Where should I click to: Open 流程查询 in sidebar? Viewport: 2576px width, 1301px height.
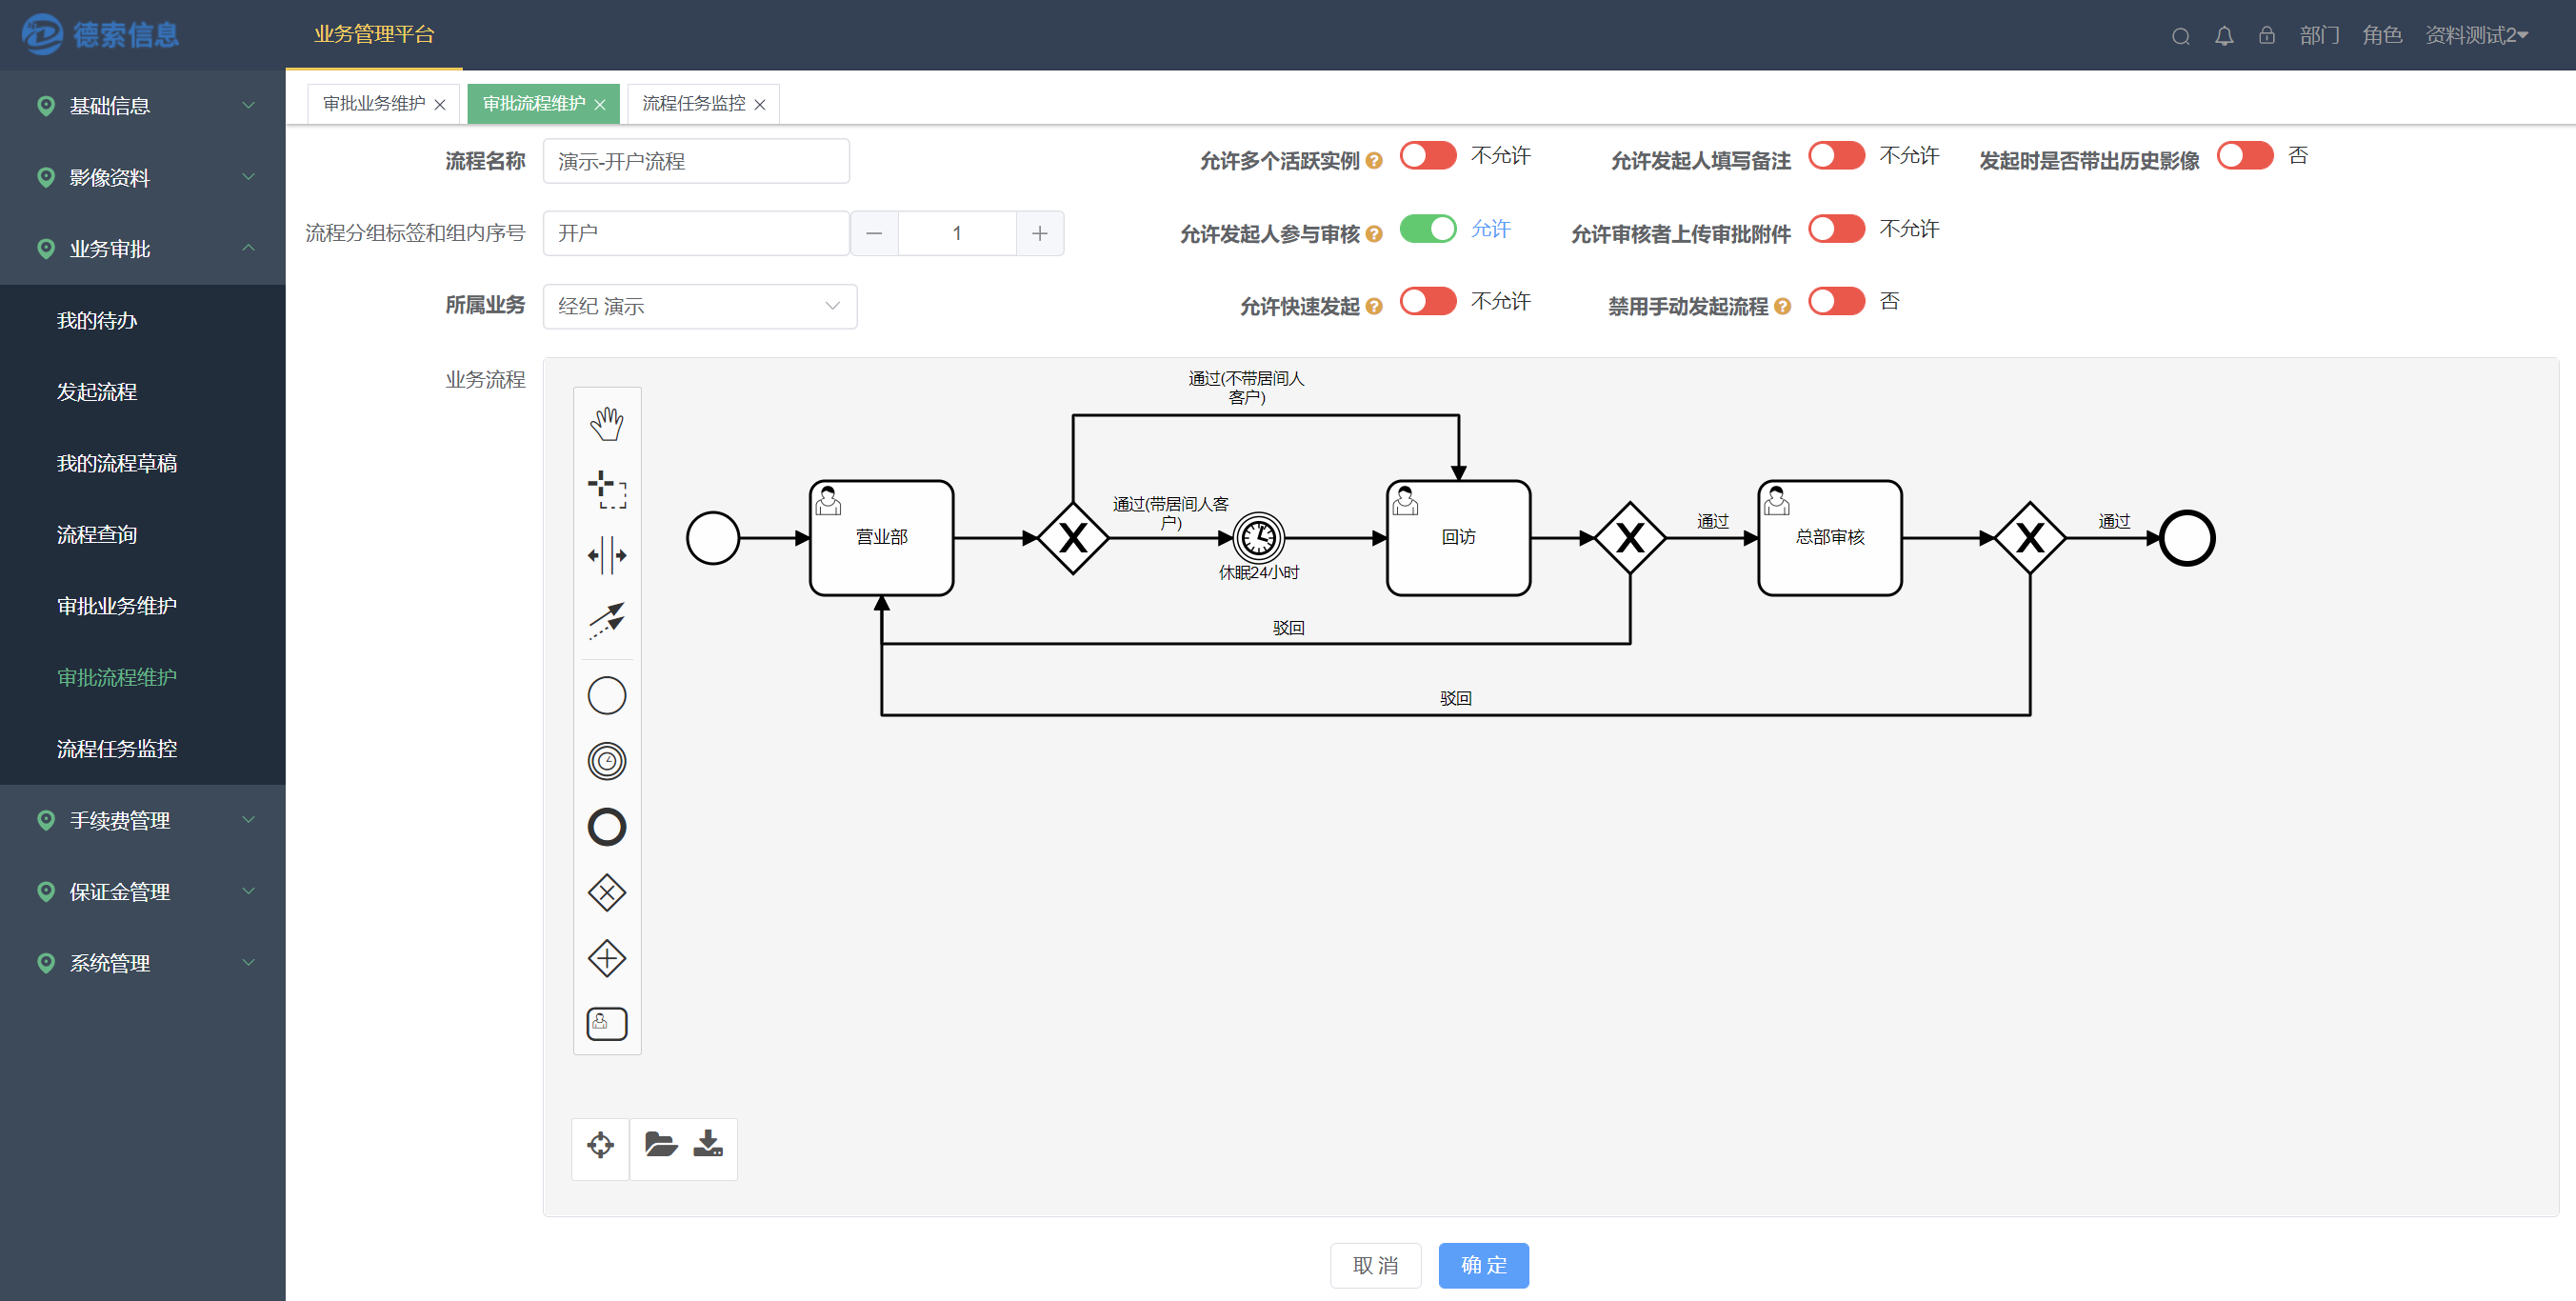coord(143,535)
